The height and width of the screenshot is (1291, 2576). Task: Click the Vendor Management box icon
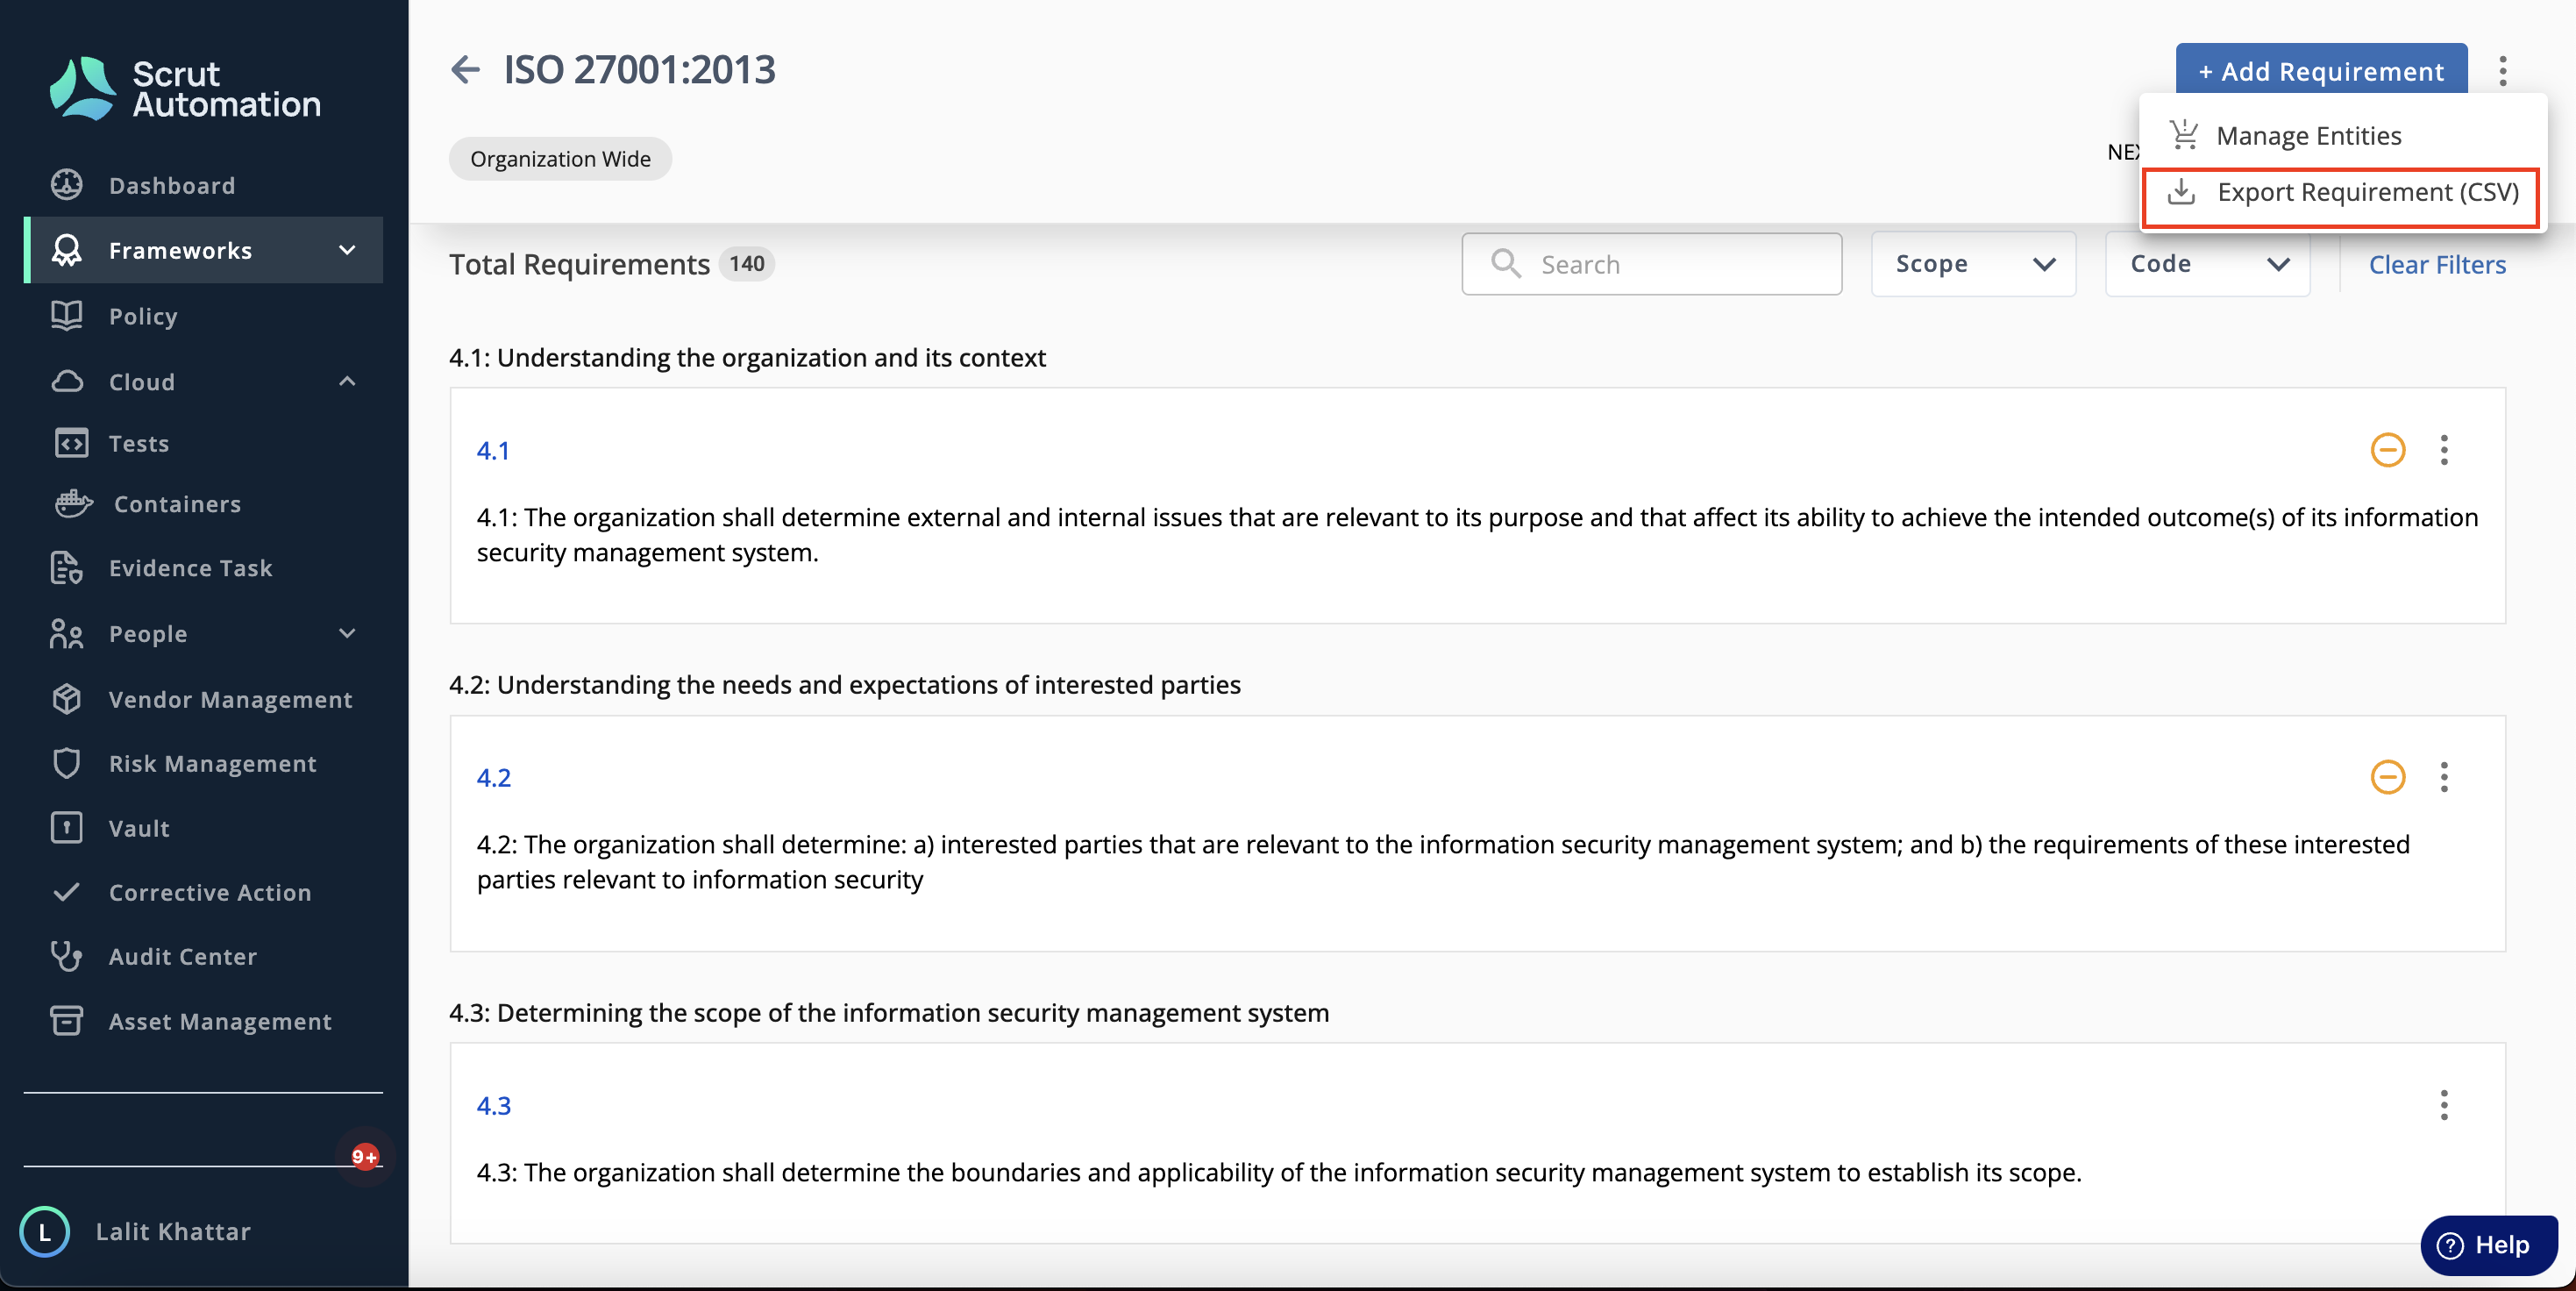67,699
